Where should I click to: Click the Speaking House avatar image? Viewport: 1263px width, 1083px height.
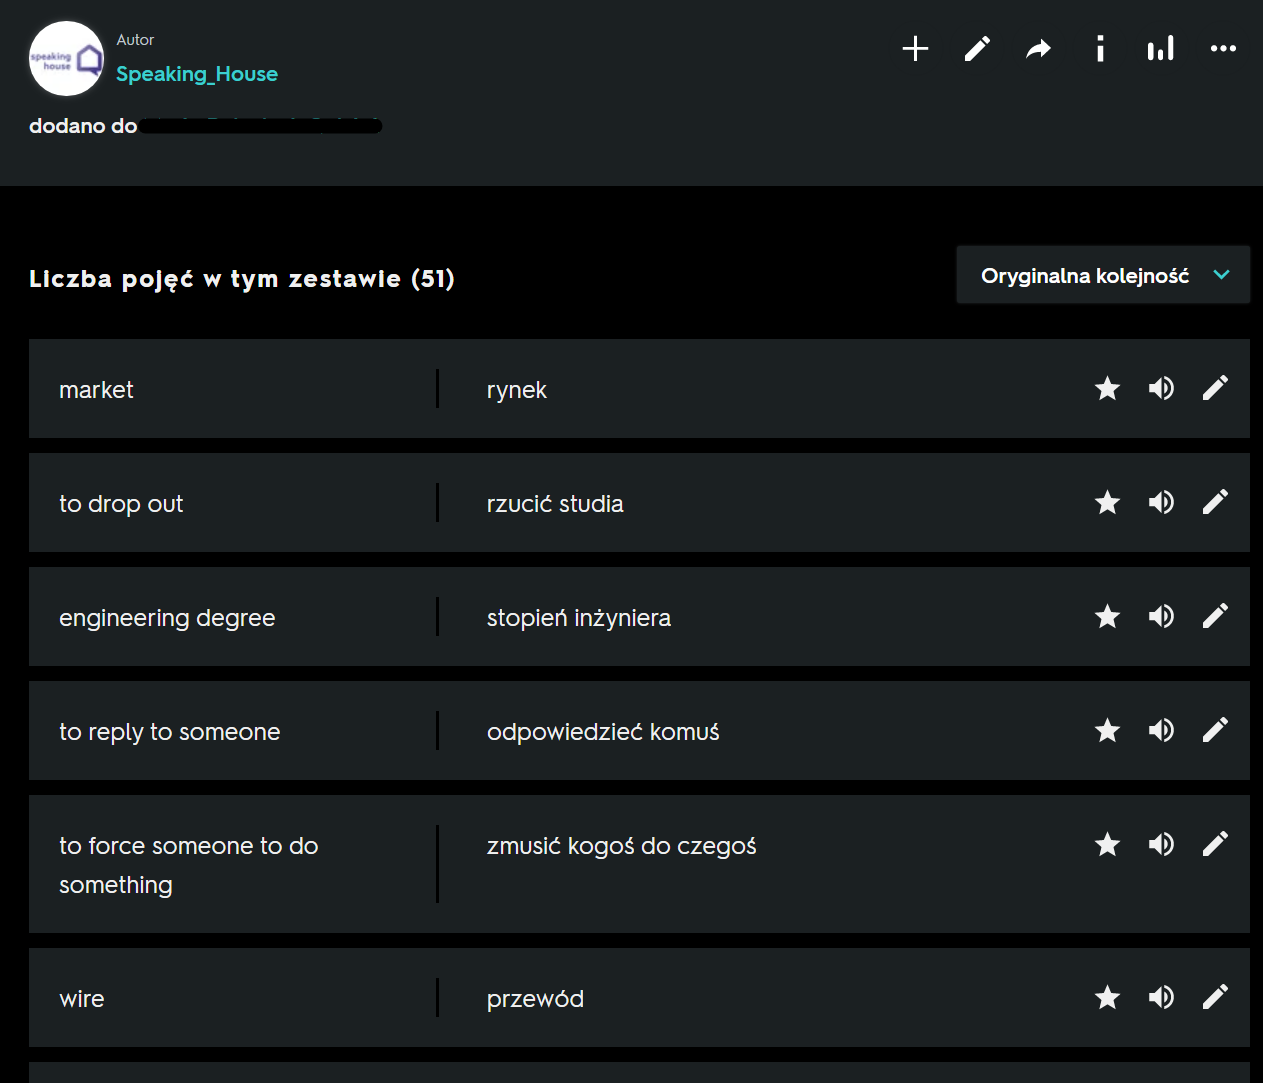click(66, 59)
